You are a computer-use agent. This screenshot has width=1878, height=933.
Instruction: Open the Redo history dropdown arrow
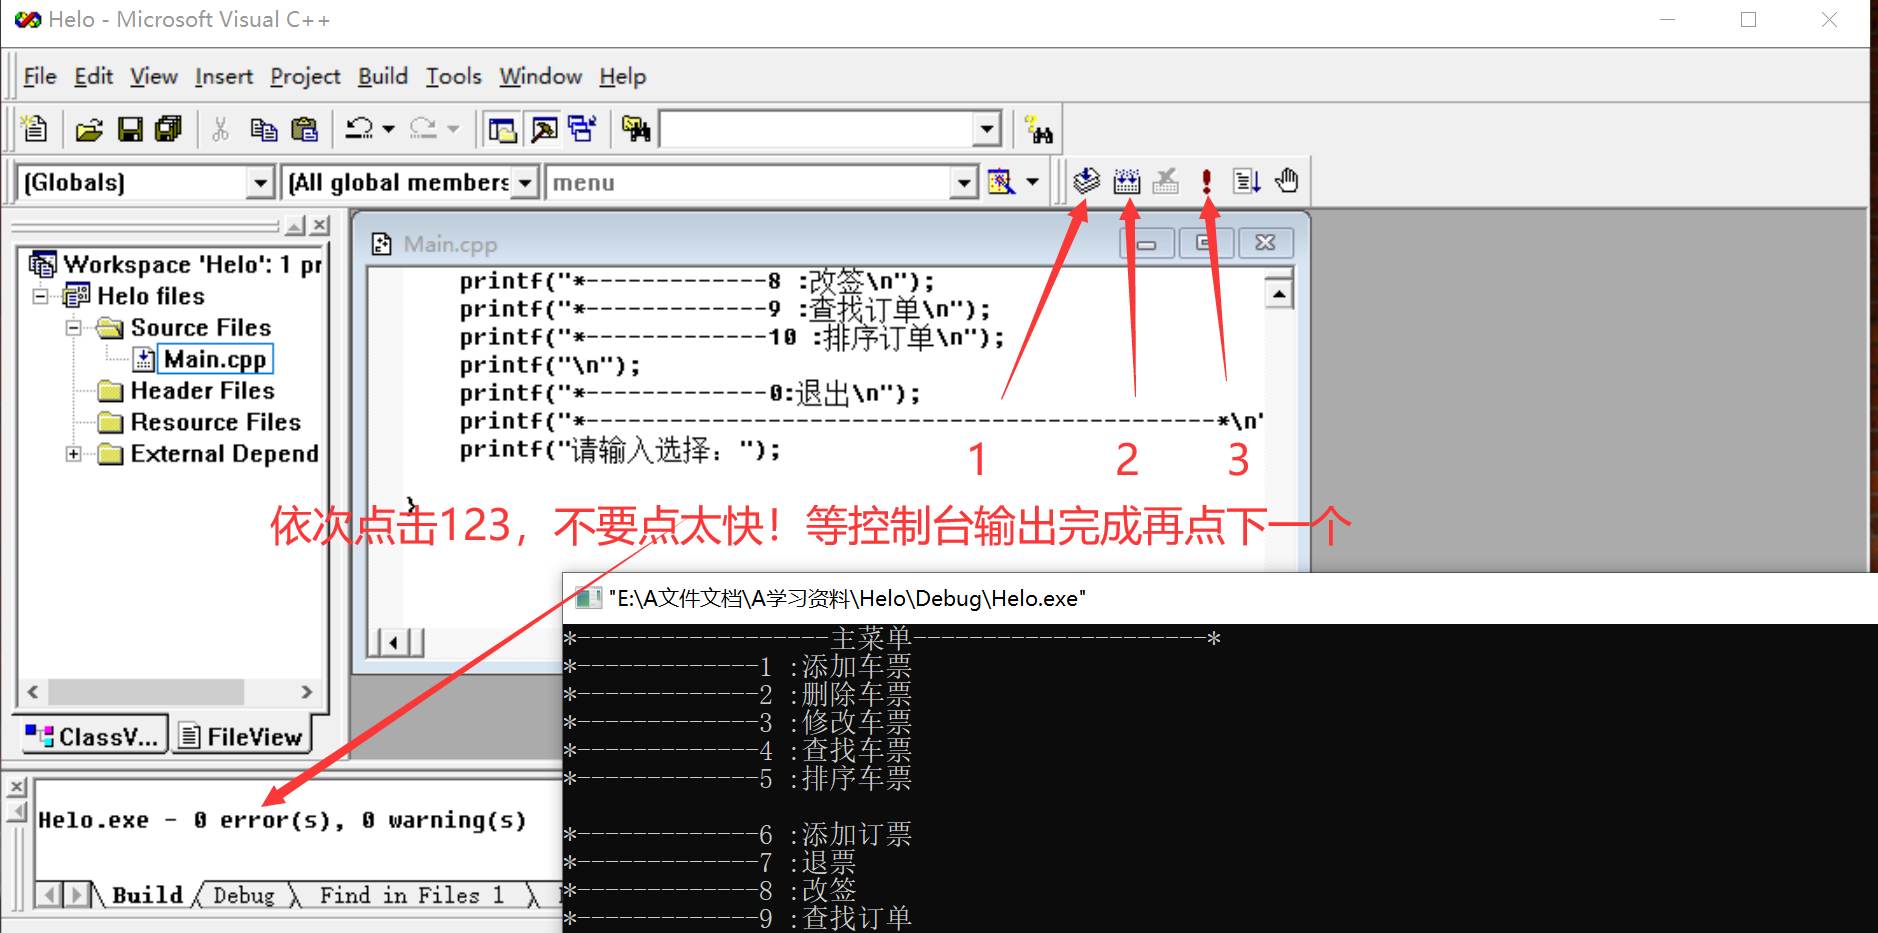point(453,129)
